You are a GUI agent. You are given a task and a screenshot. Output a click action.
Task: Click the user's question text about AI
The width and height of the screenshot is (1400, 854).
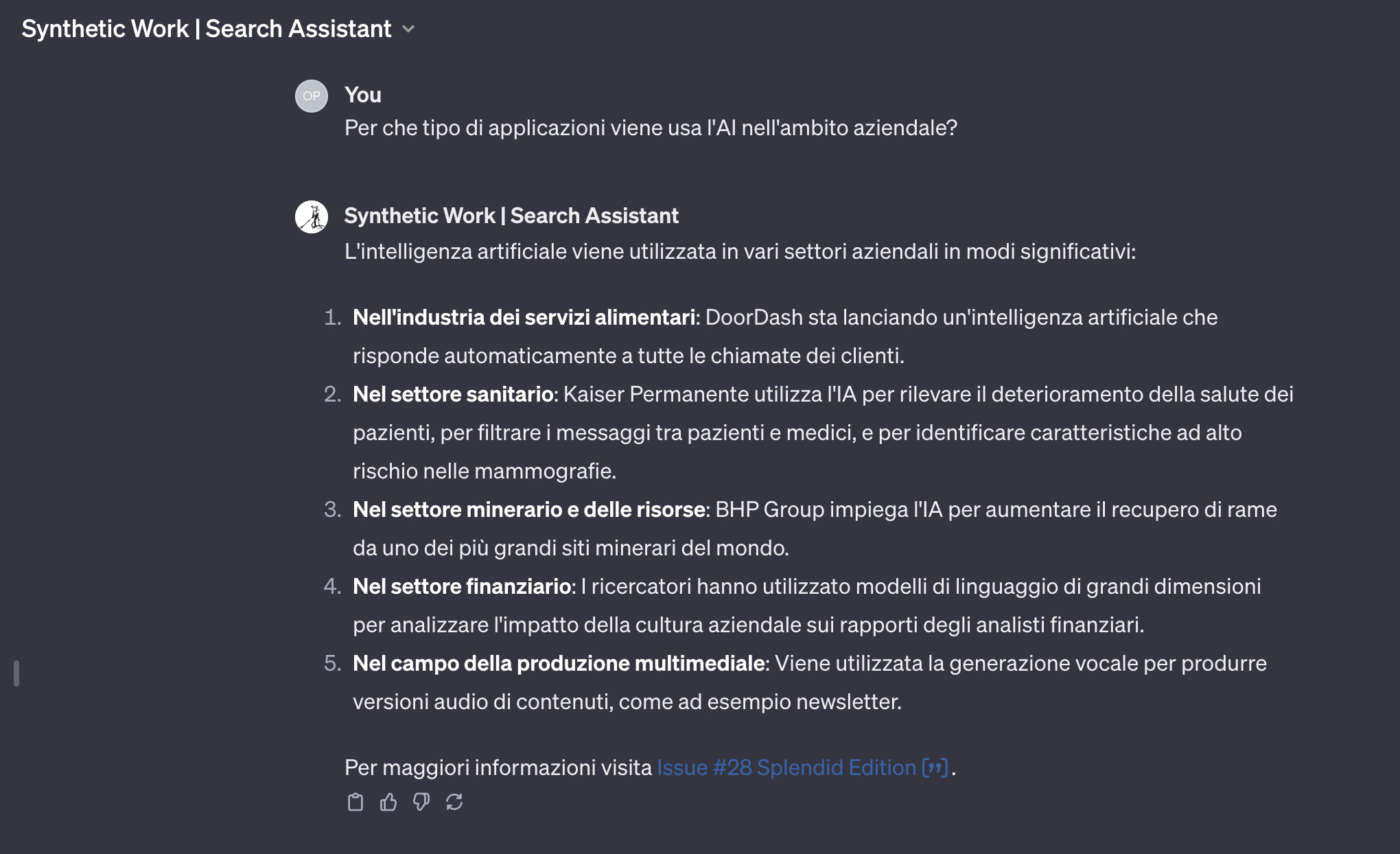[651, 128]
